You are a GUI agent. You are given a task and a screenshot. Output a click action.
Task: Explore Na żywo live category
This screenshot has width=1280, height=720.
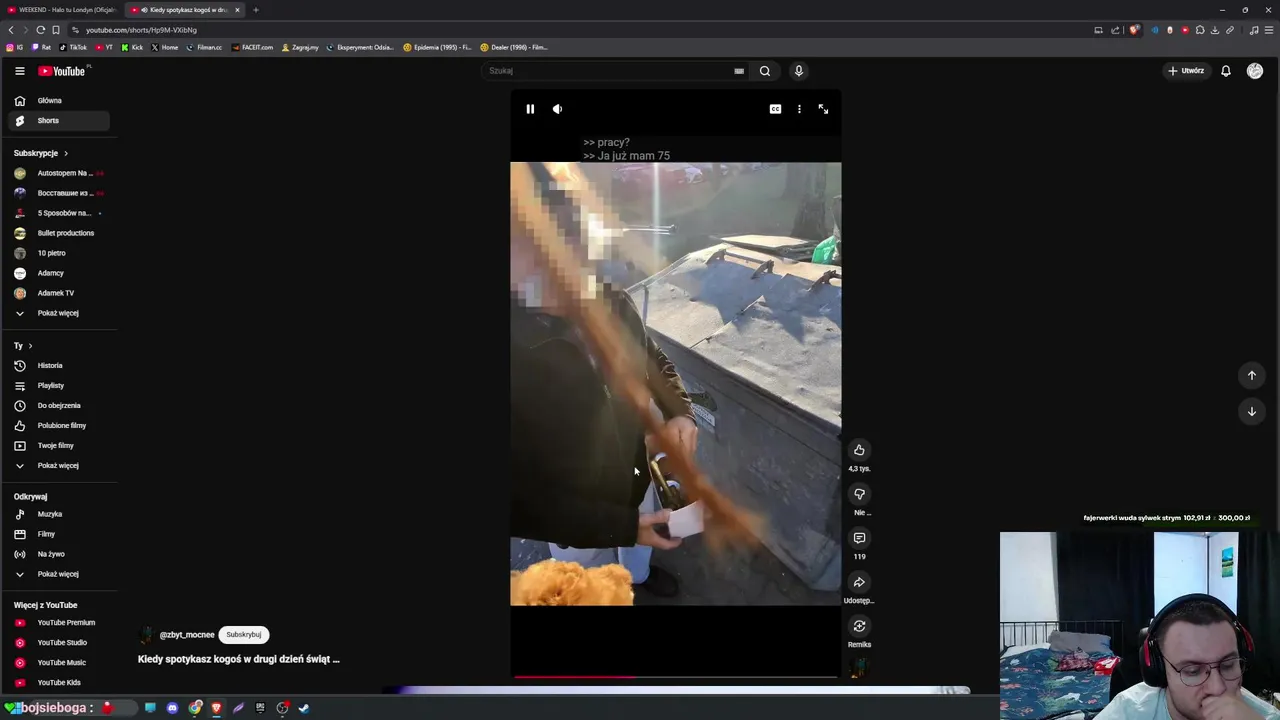click(x=59, y=554)
